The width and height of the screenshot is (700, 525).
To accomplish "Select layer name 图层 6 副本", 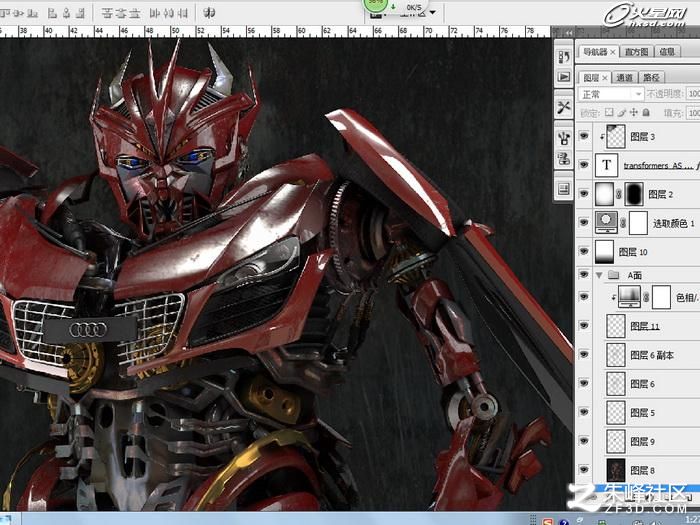I will coord(652,355).
